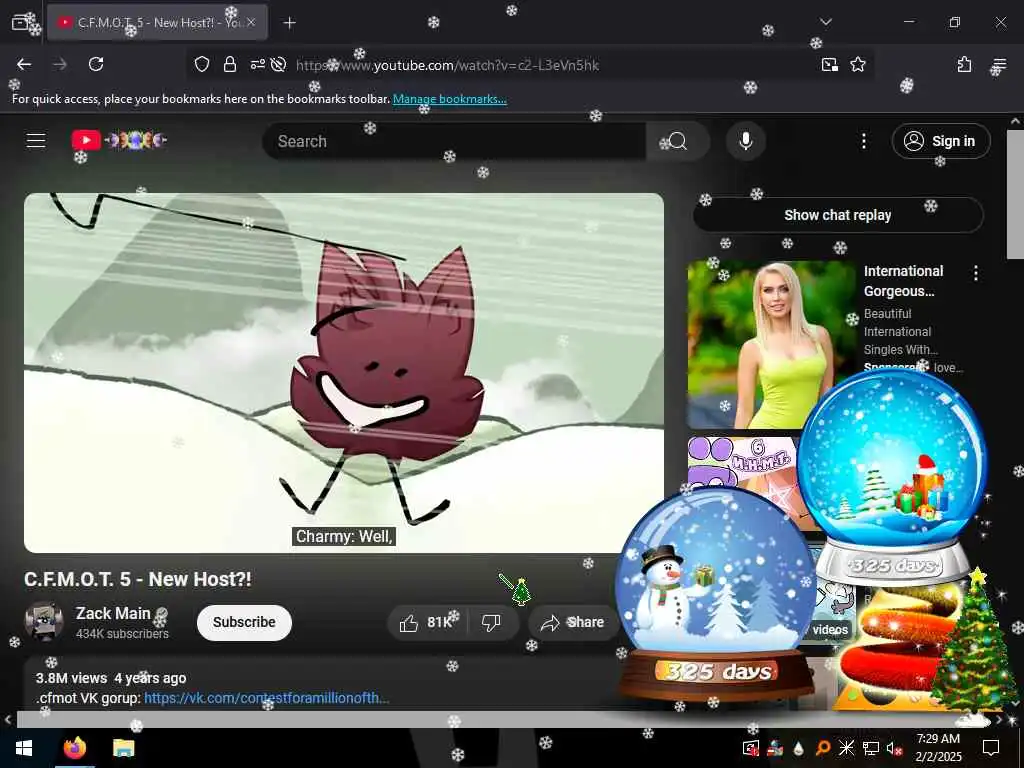Show chat replay

tap(838, 215)
